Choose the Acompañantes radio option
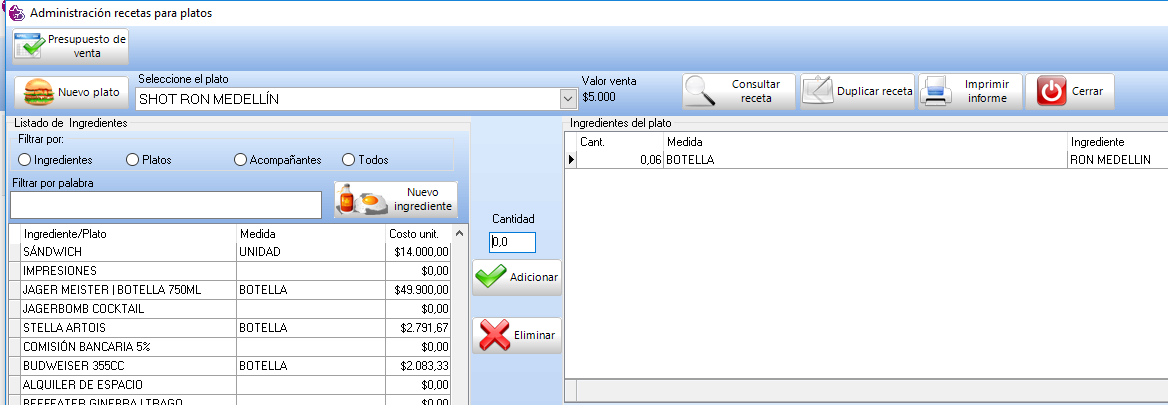 [241, 160]
